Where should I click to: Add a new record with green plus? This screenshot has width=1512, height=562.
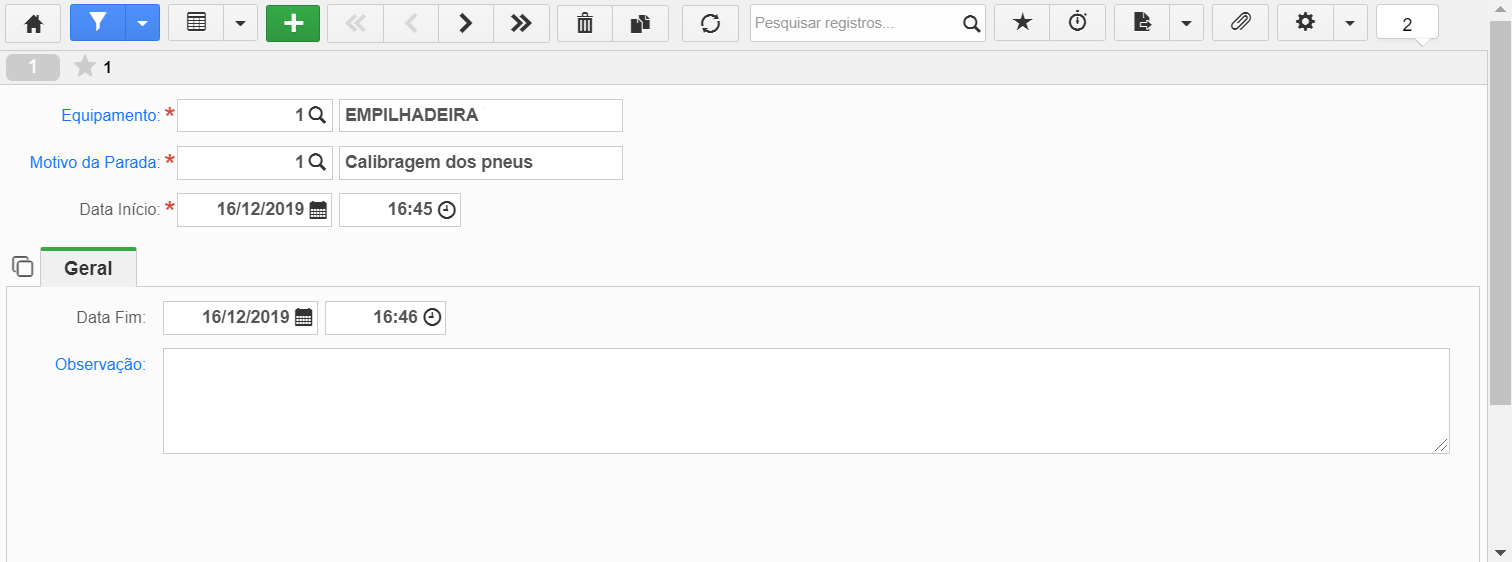[293, 23]
